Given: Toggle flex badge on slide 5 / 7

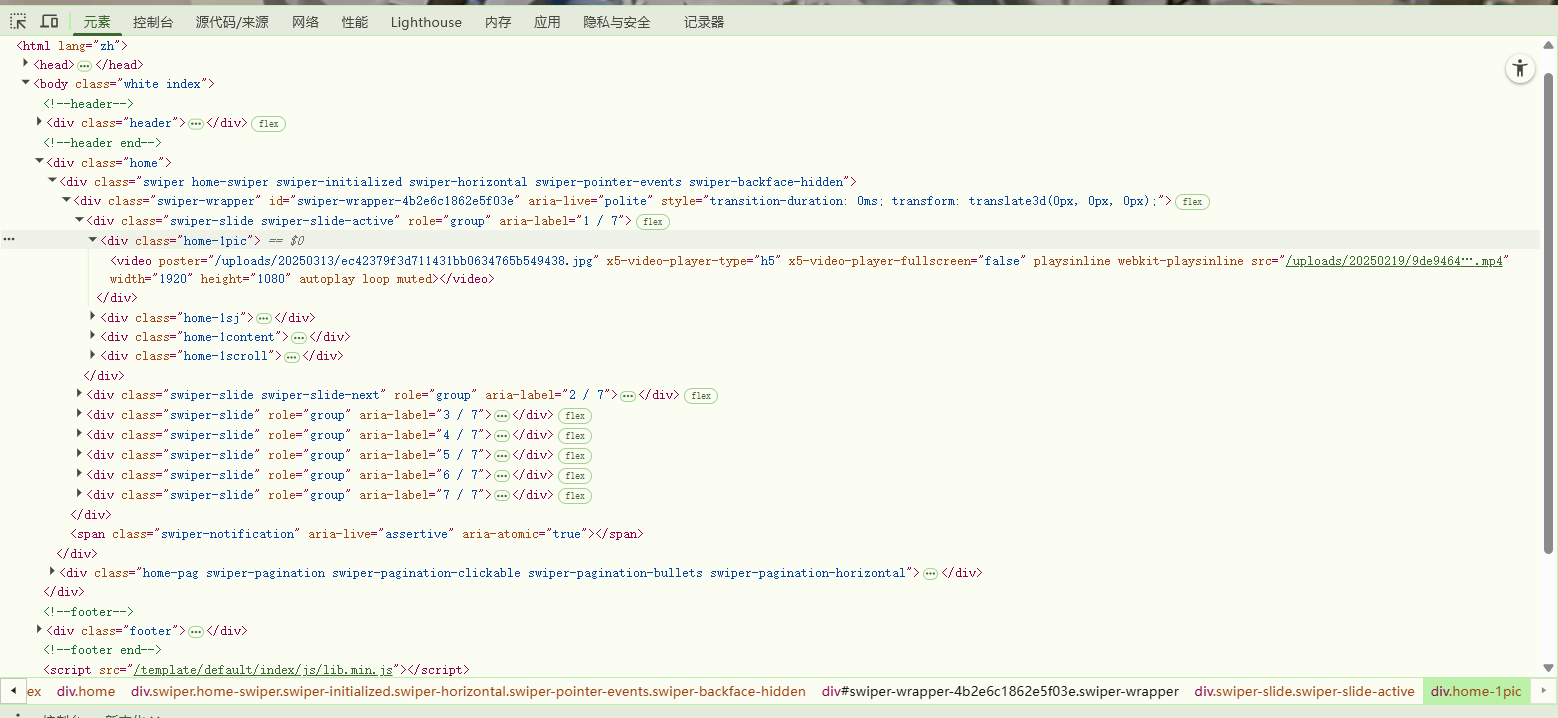Looking at the screenshot, I should 574,456.
